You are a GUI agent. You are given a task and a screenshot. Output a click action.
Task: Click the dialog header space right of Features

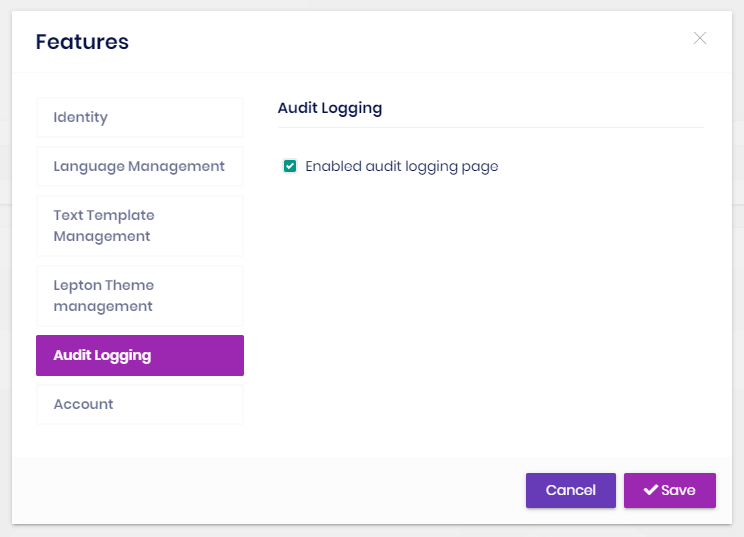pos(400,42)
